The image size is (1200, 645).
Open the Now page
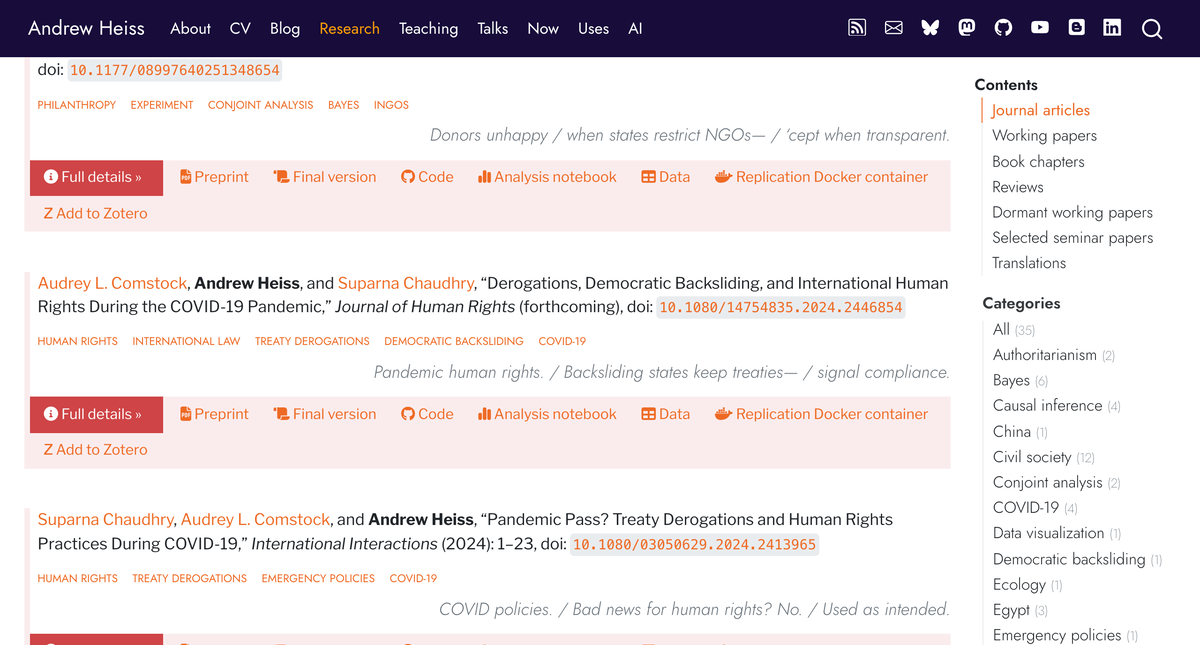coord(543,28)
